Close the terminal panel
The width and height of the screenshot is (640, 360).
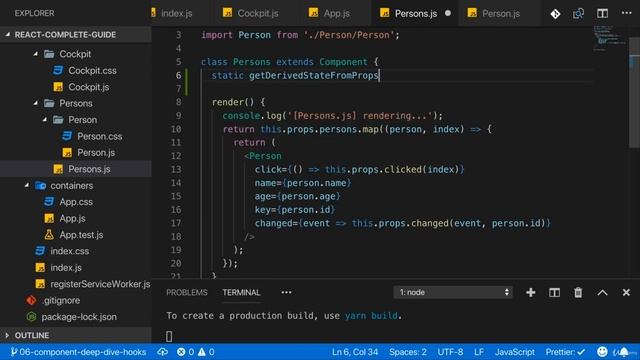(x=626, y=292)
